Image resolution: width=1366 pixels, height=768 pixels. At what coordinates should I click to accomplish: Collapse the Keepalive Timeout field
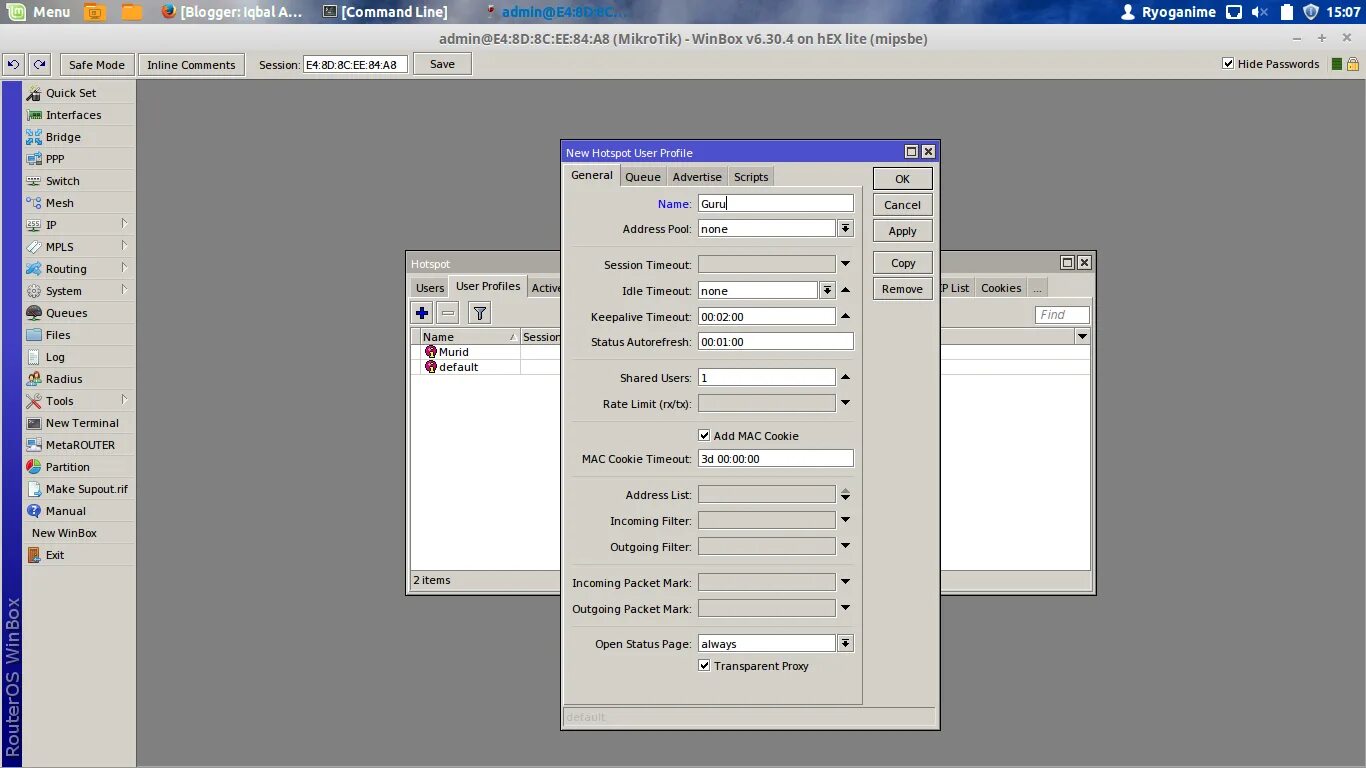click(845, 317)
